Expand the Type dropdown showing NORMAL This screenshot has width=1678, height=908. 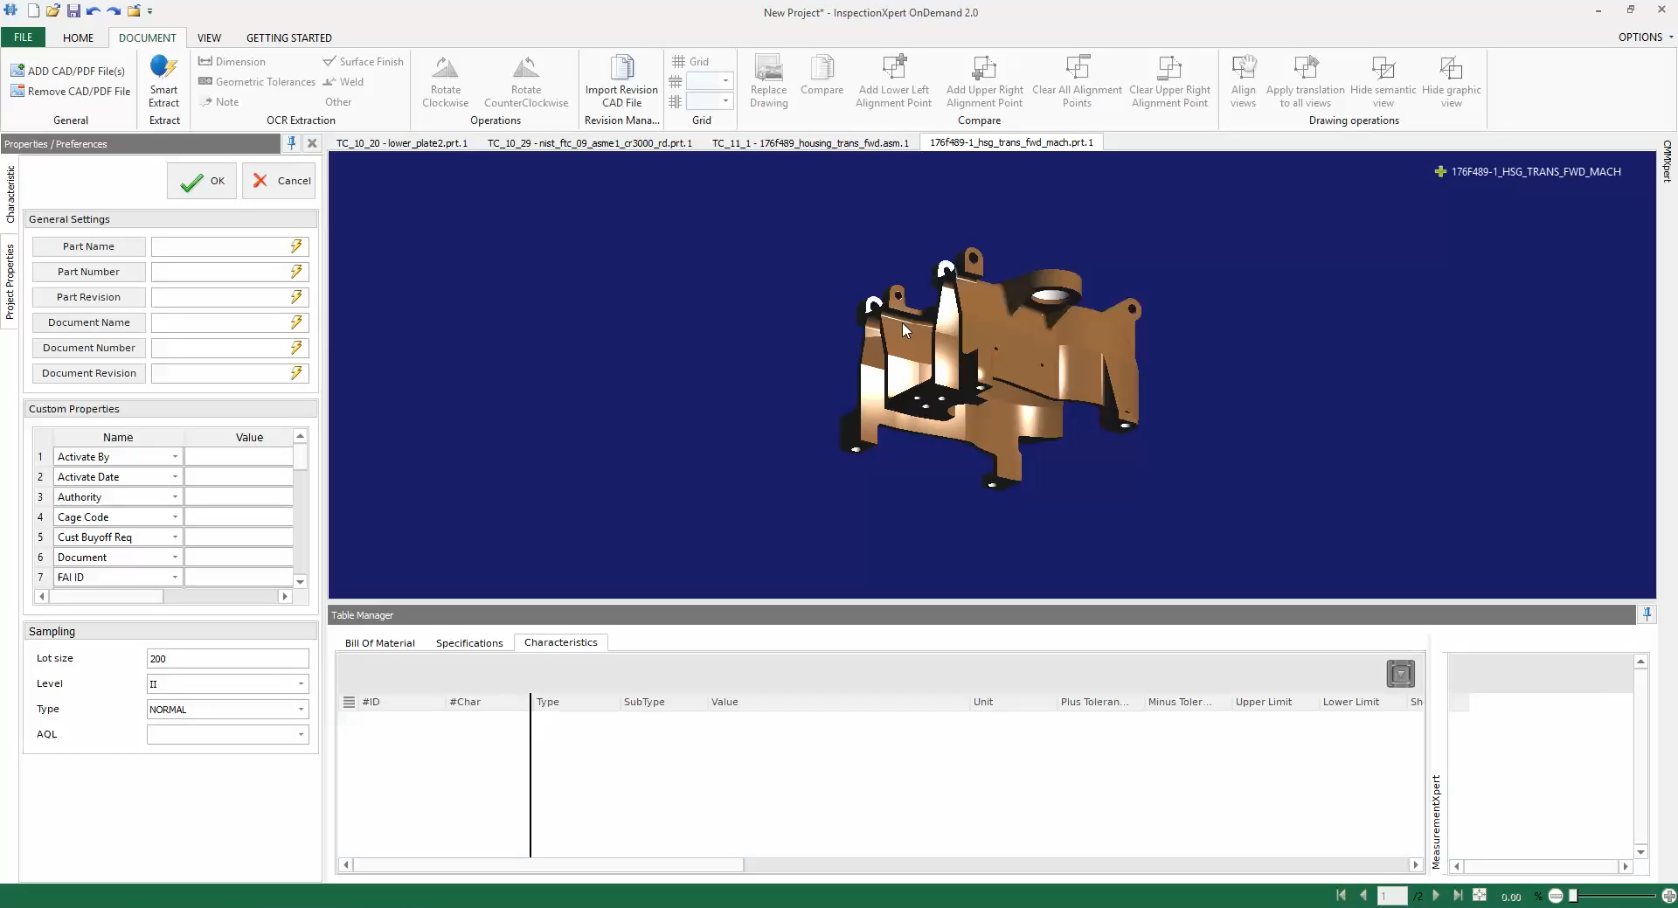point(299,709)
